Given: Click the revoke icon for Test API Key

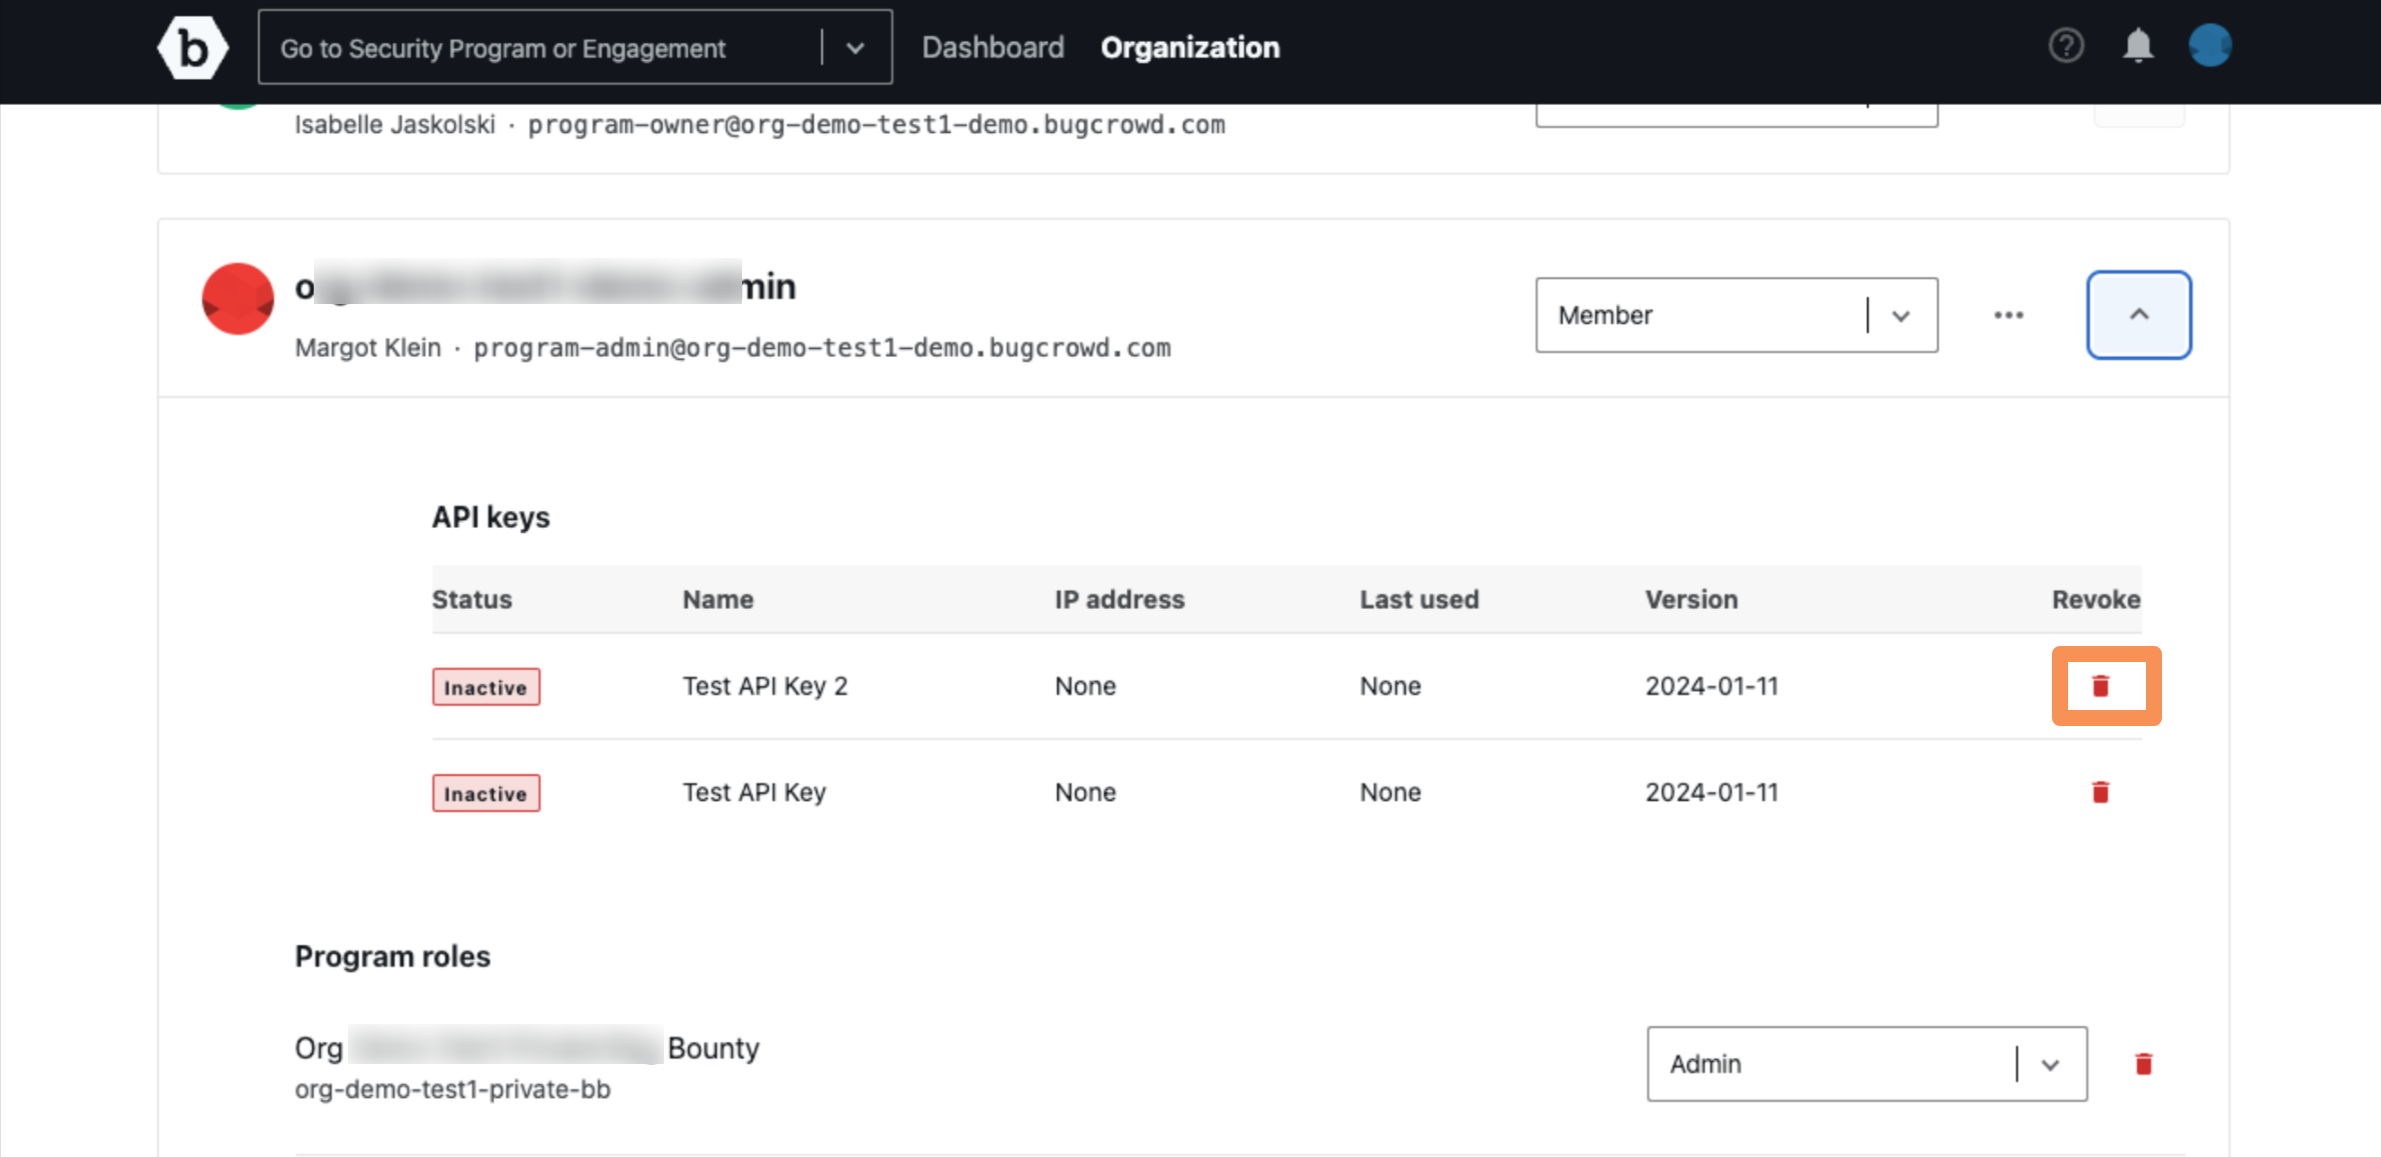Looking at the screenshot, I should tap(2100, 791).
